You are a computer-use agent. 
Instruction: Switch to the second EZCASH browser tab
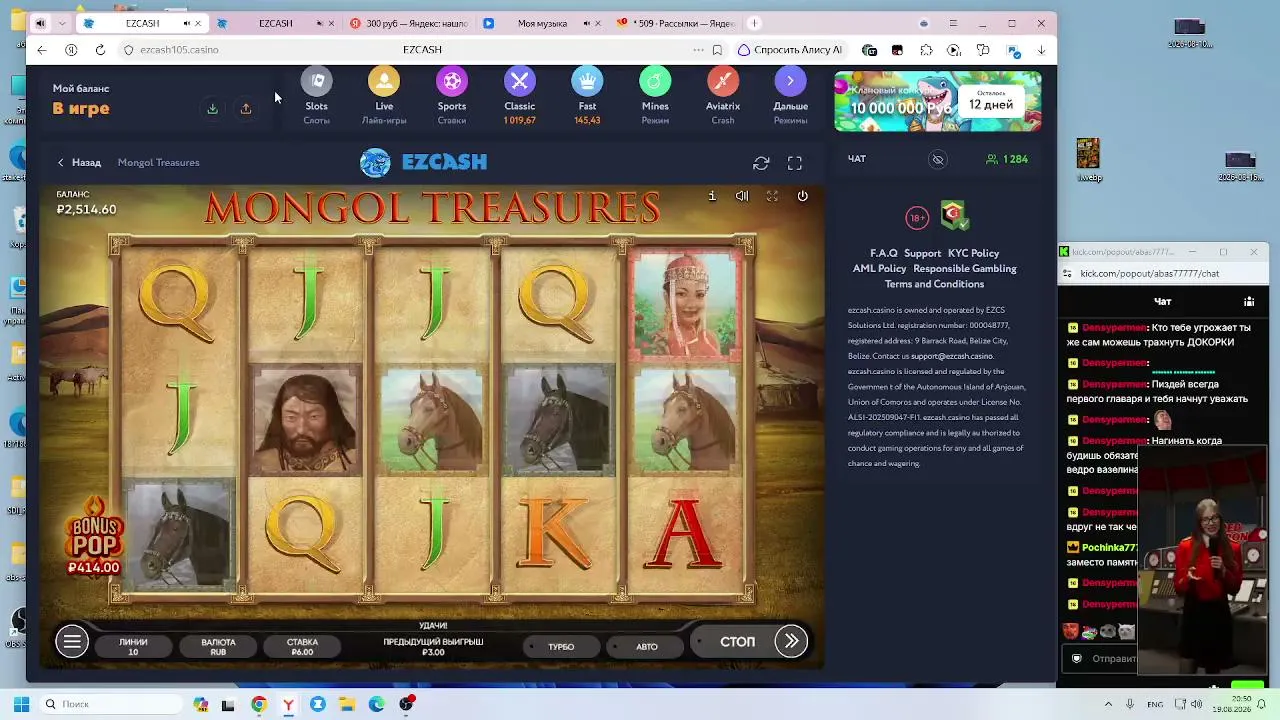point(275,23)
